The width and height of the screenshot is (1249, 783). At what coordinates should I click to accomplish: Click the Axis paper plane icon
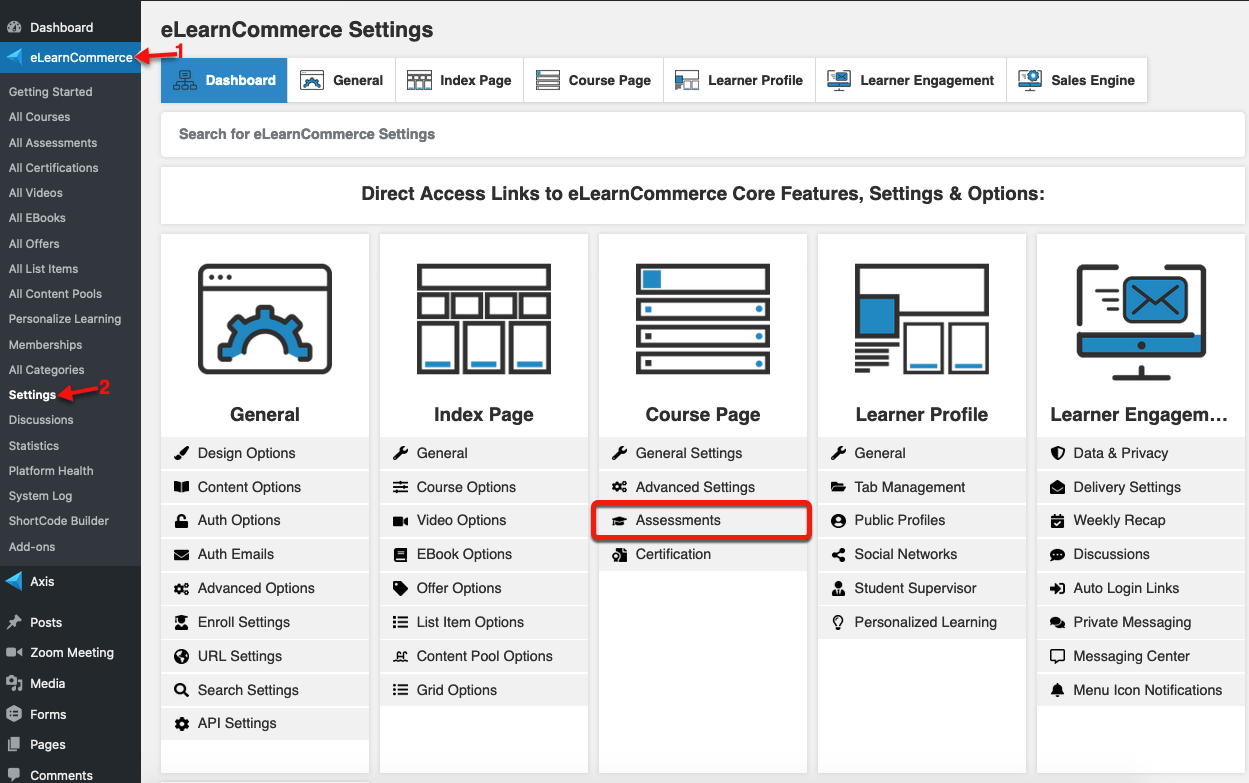(x=14, y=581)
